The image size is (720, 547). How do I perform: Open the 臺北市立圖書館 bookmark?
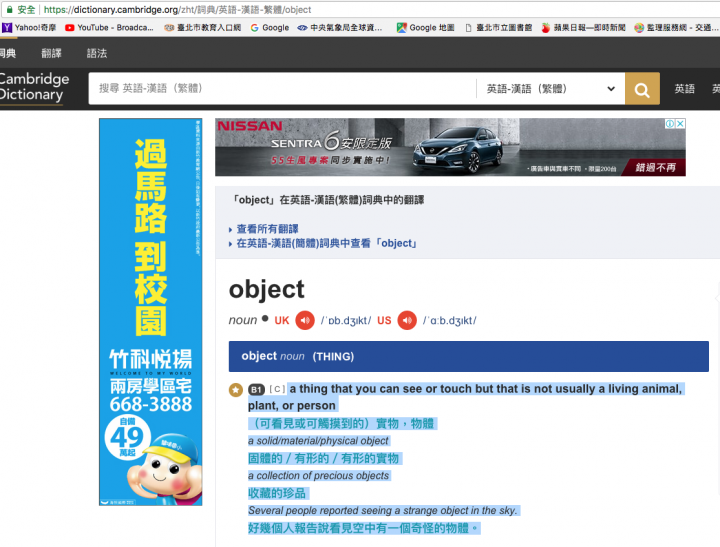coord(499,28)
